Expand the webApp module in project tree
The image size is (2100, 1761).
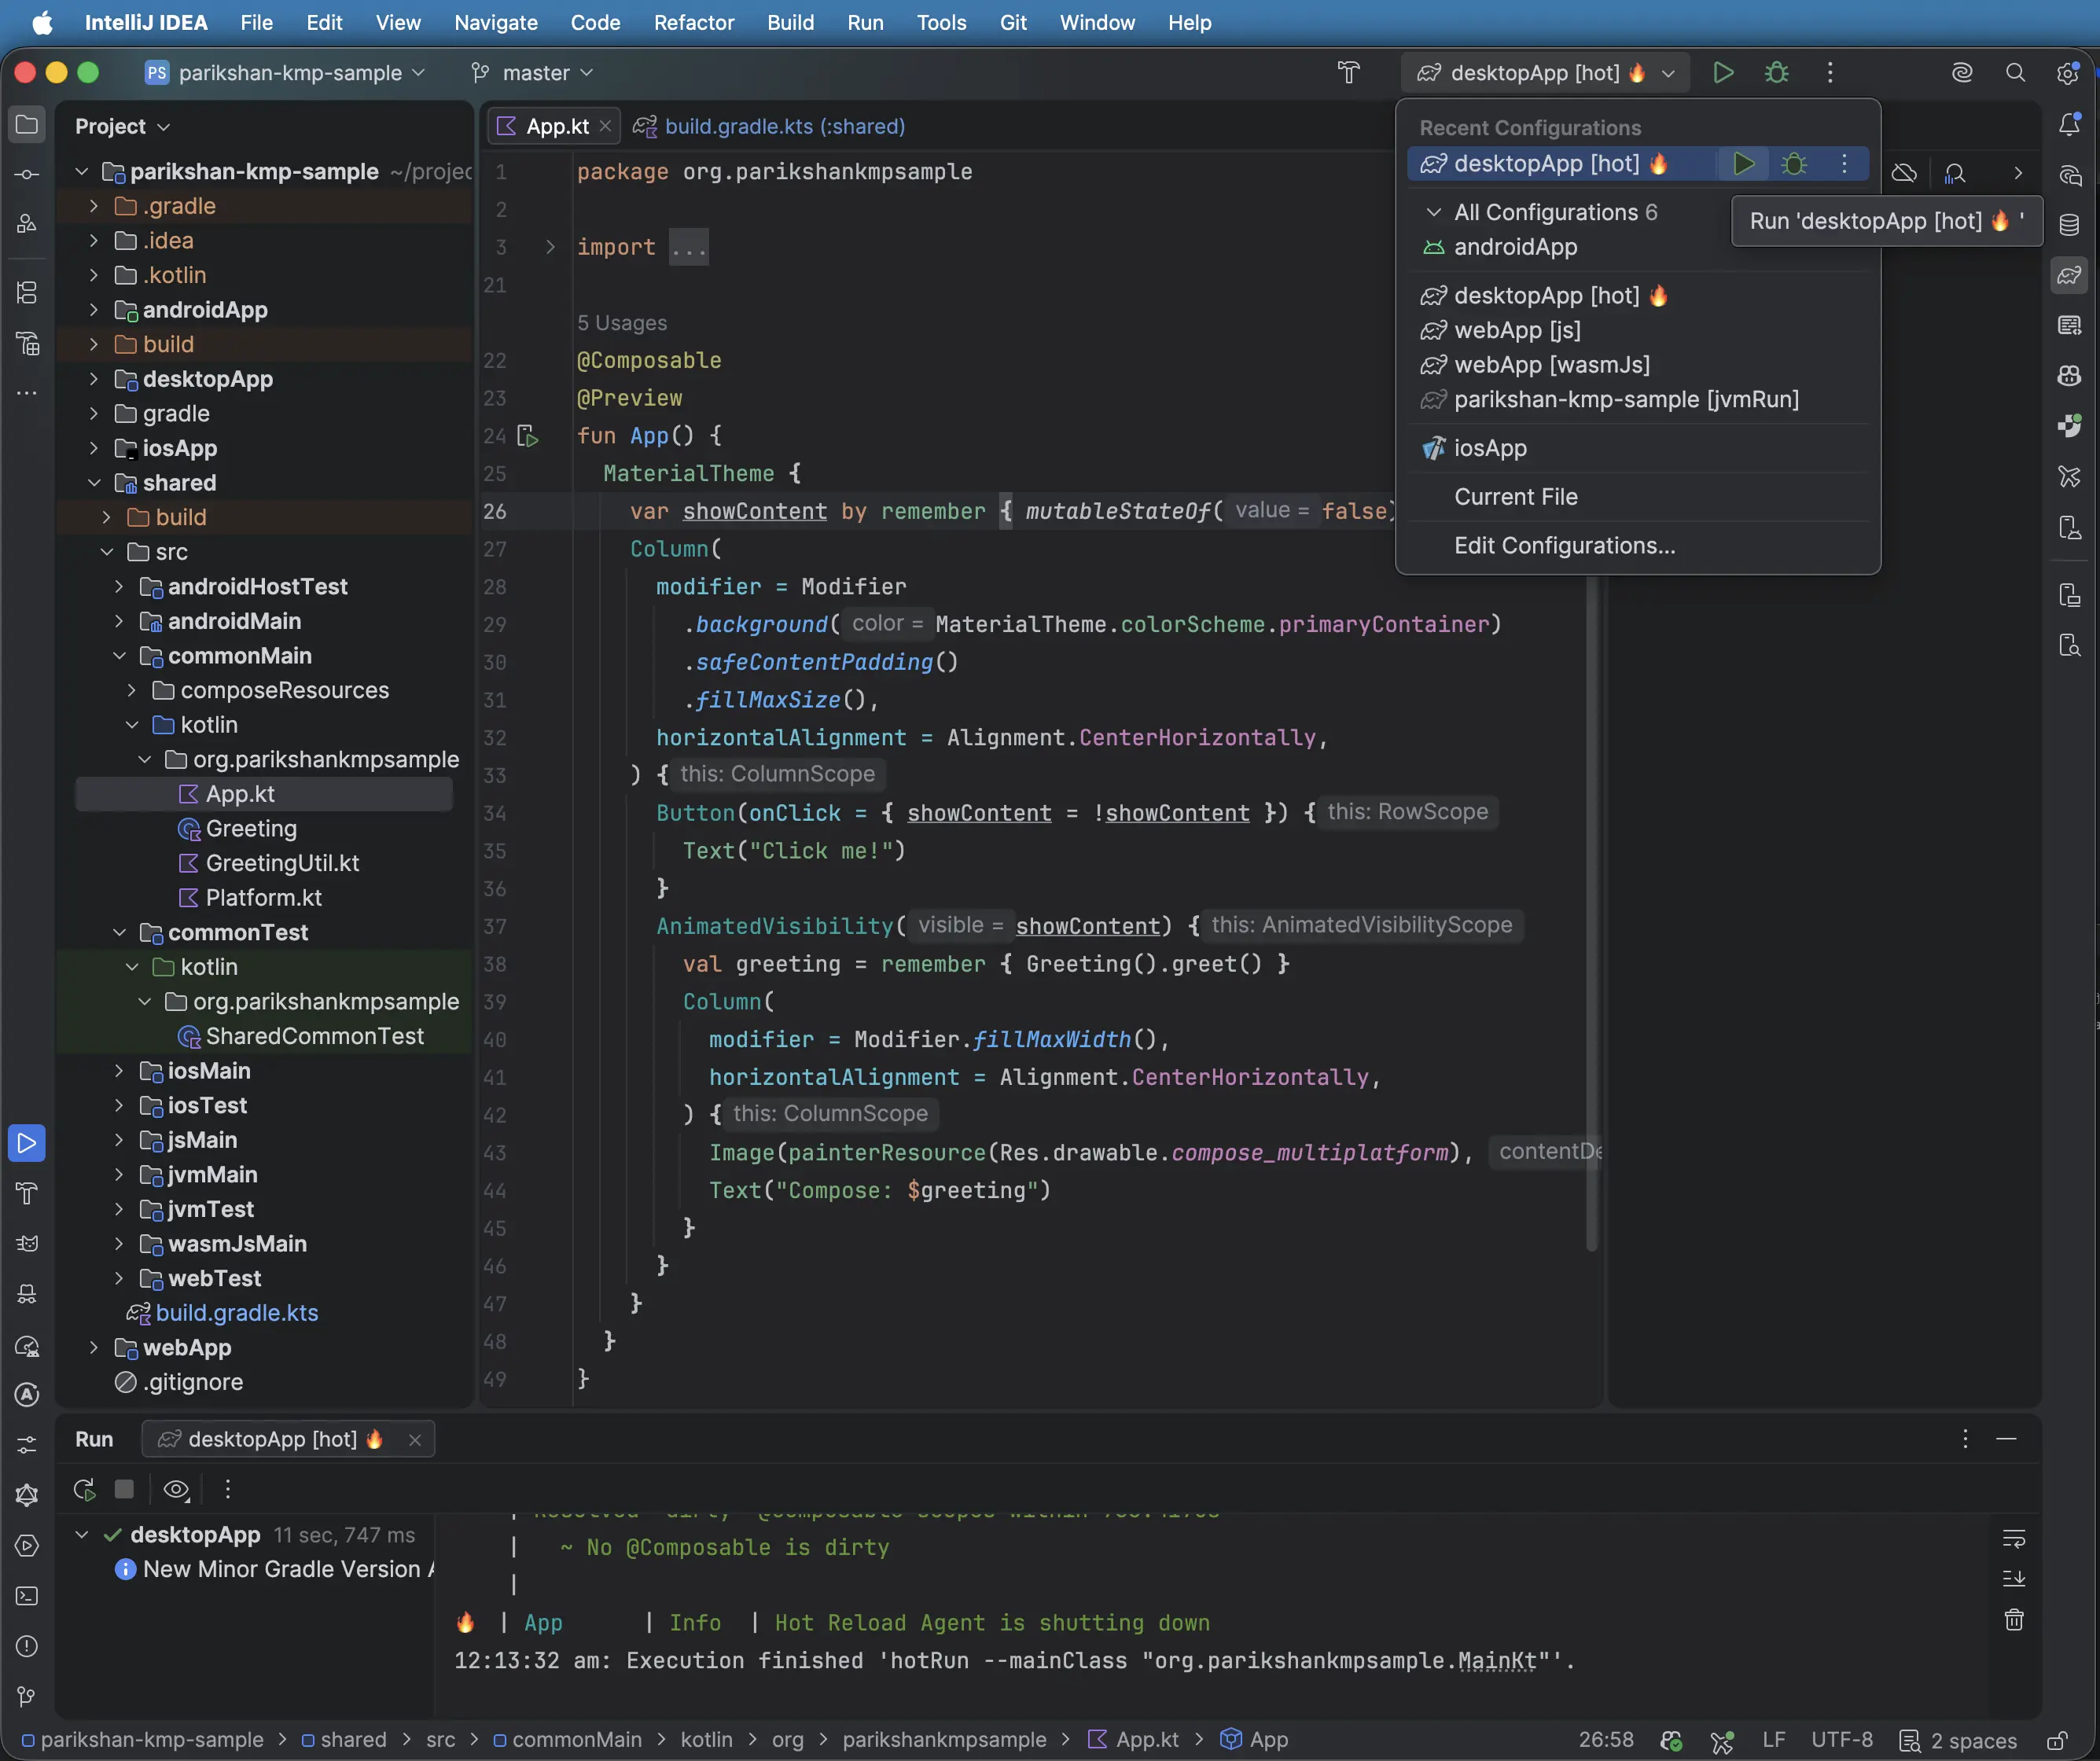[x=93, y=1348]
